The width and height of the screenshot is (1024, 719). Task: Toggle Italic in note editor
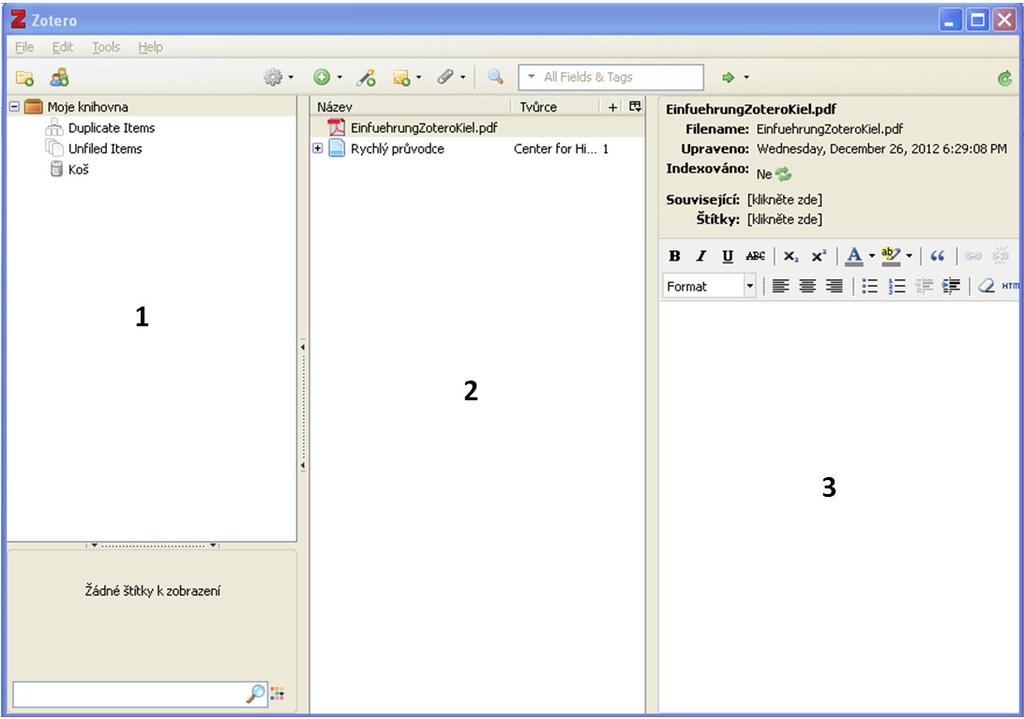tap(701, 256)
